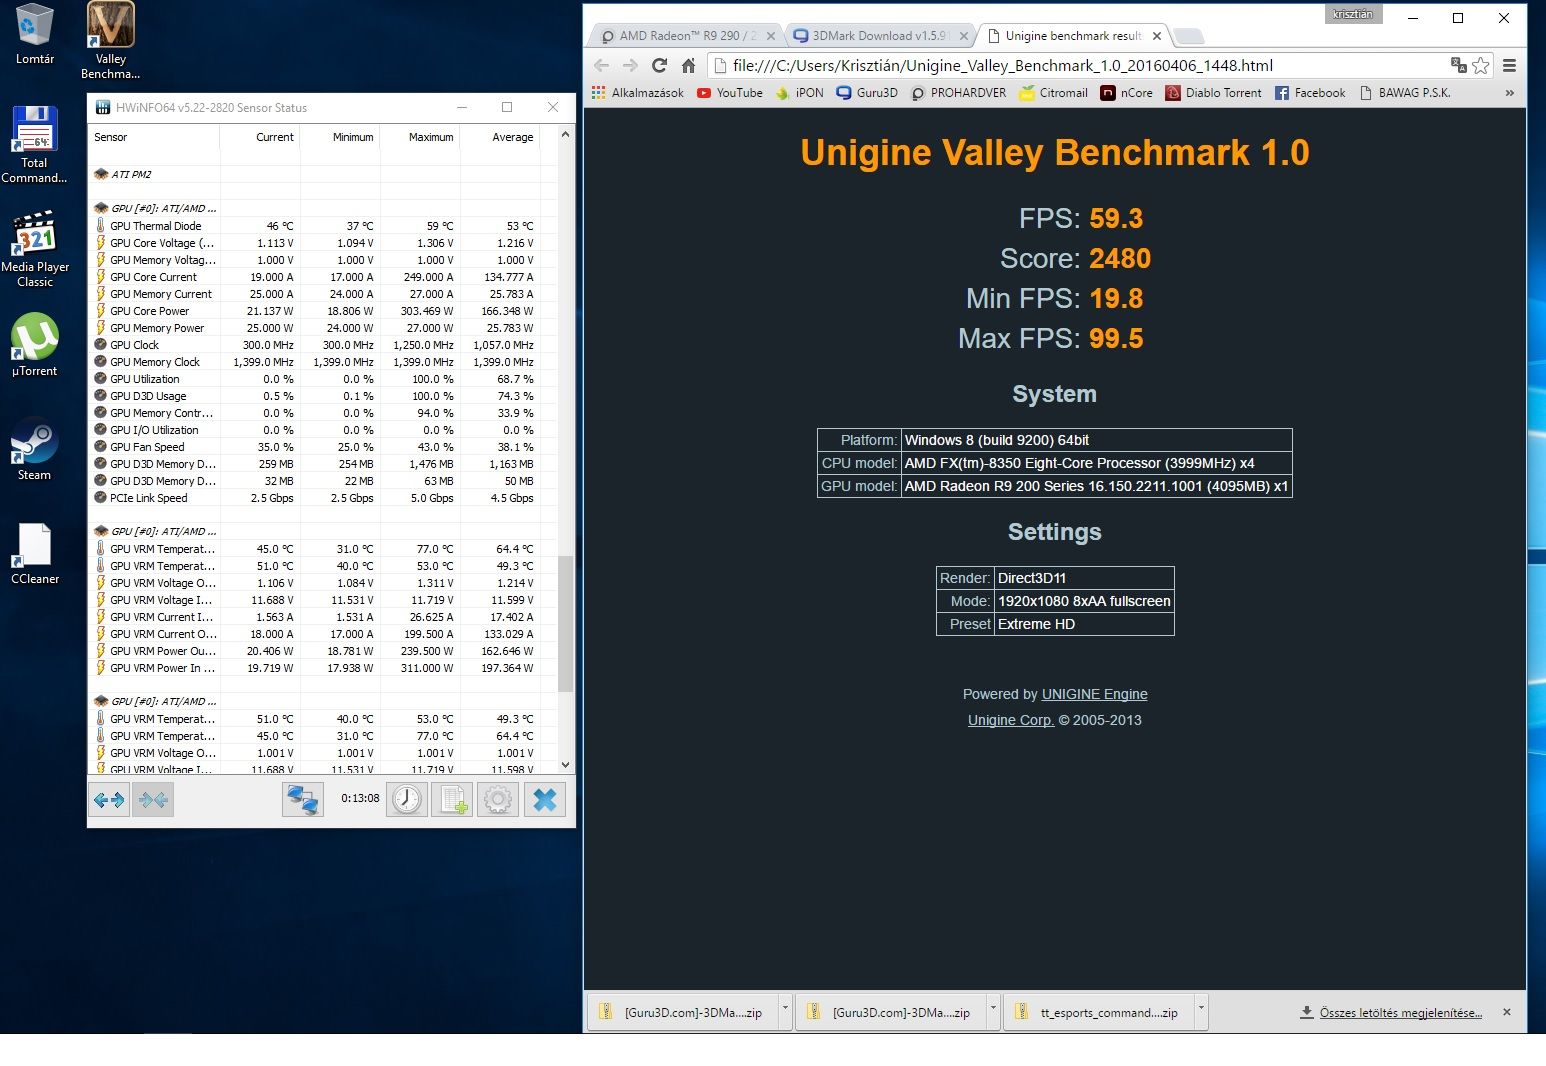Click the UNIGINE Engine link
This screenshot has height=1066, width=1546.
tap(1094, 694)
